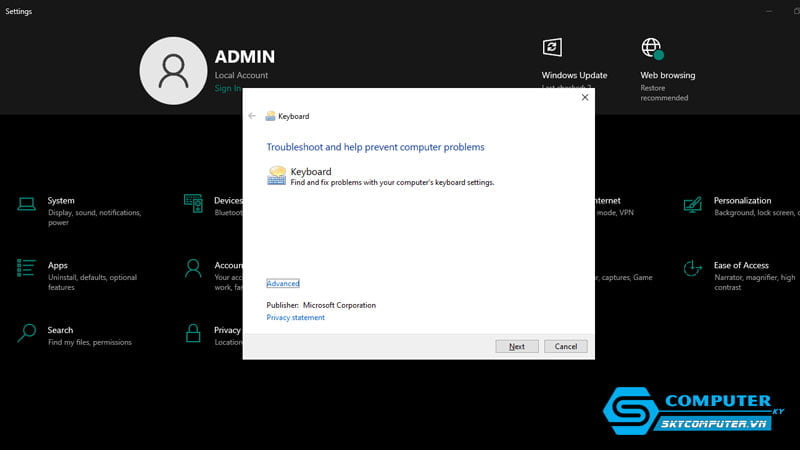Click the back arrow in troubleshooter

(x=252, y=116)
